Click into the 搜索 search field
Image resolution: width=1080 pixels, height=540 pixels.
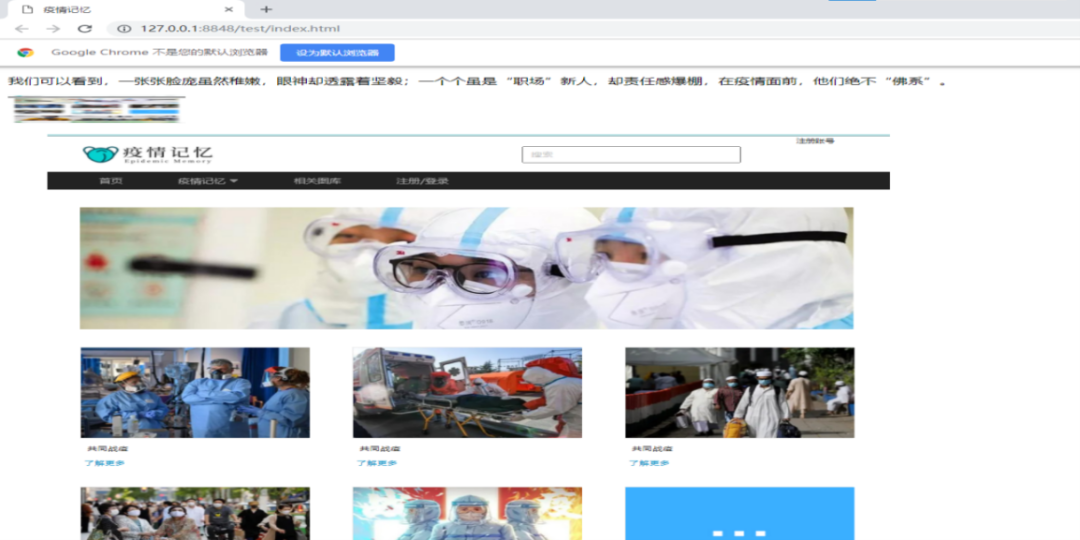631,155
